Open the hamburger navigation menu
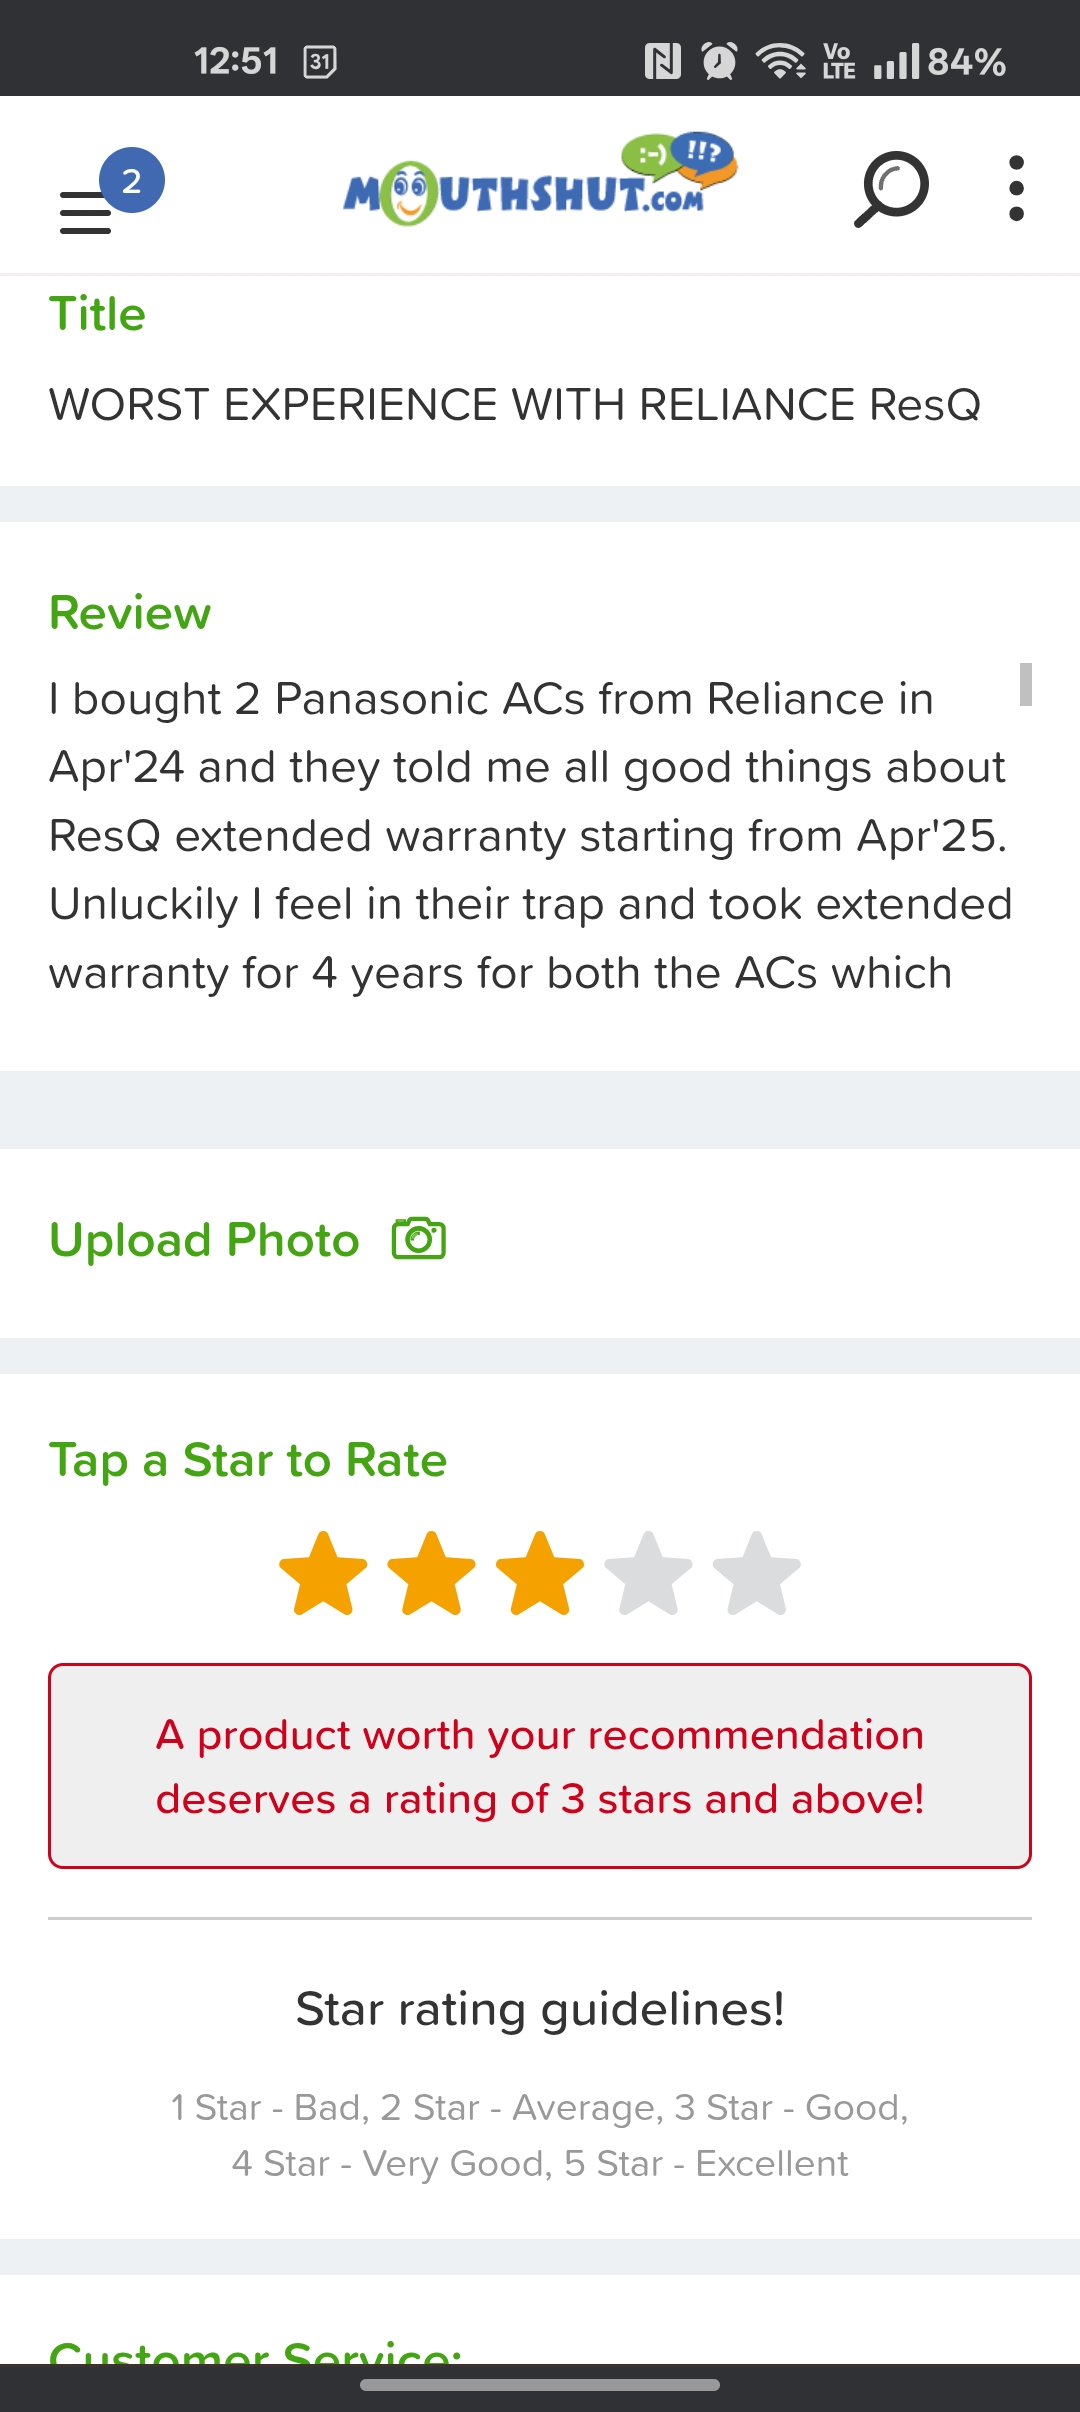The width and height of the screenshot is (1080, 2412). pos(86,212)
